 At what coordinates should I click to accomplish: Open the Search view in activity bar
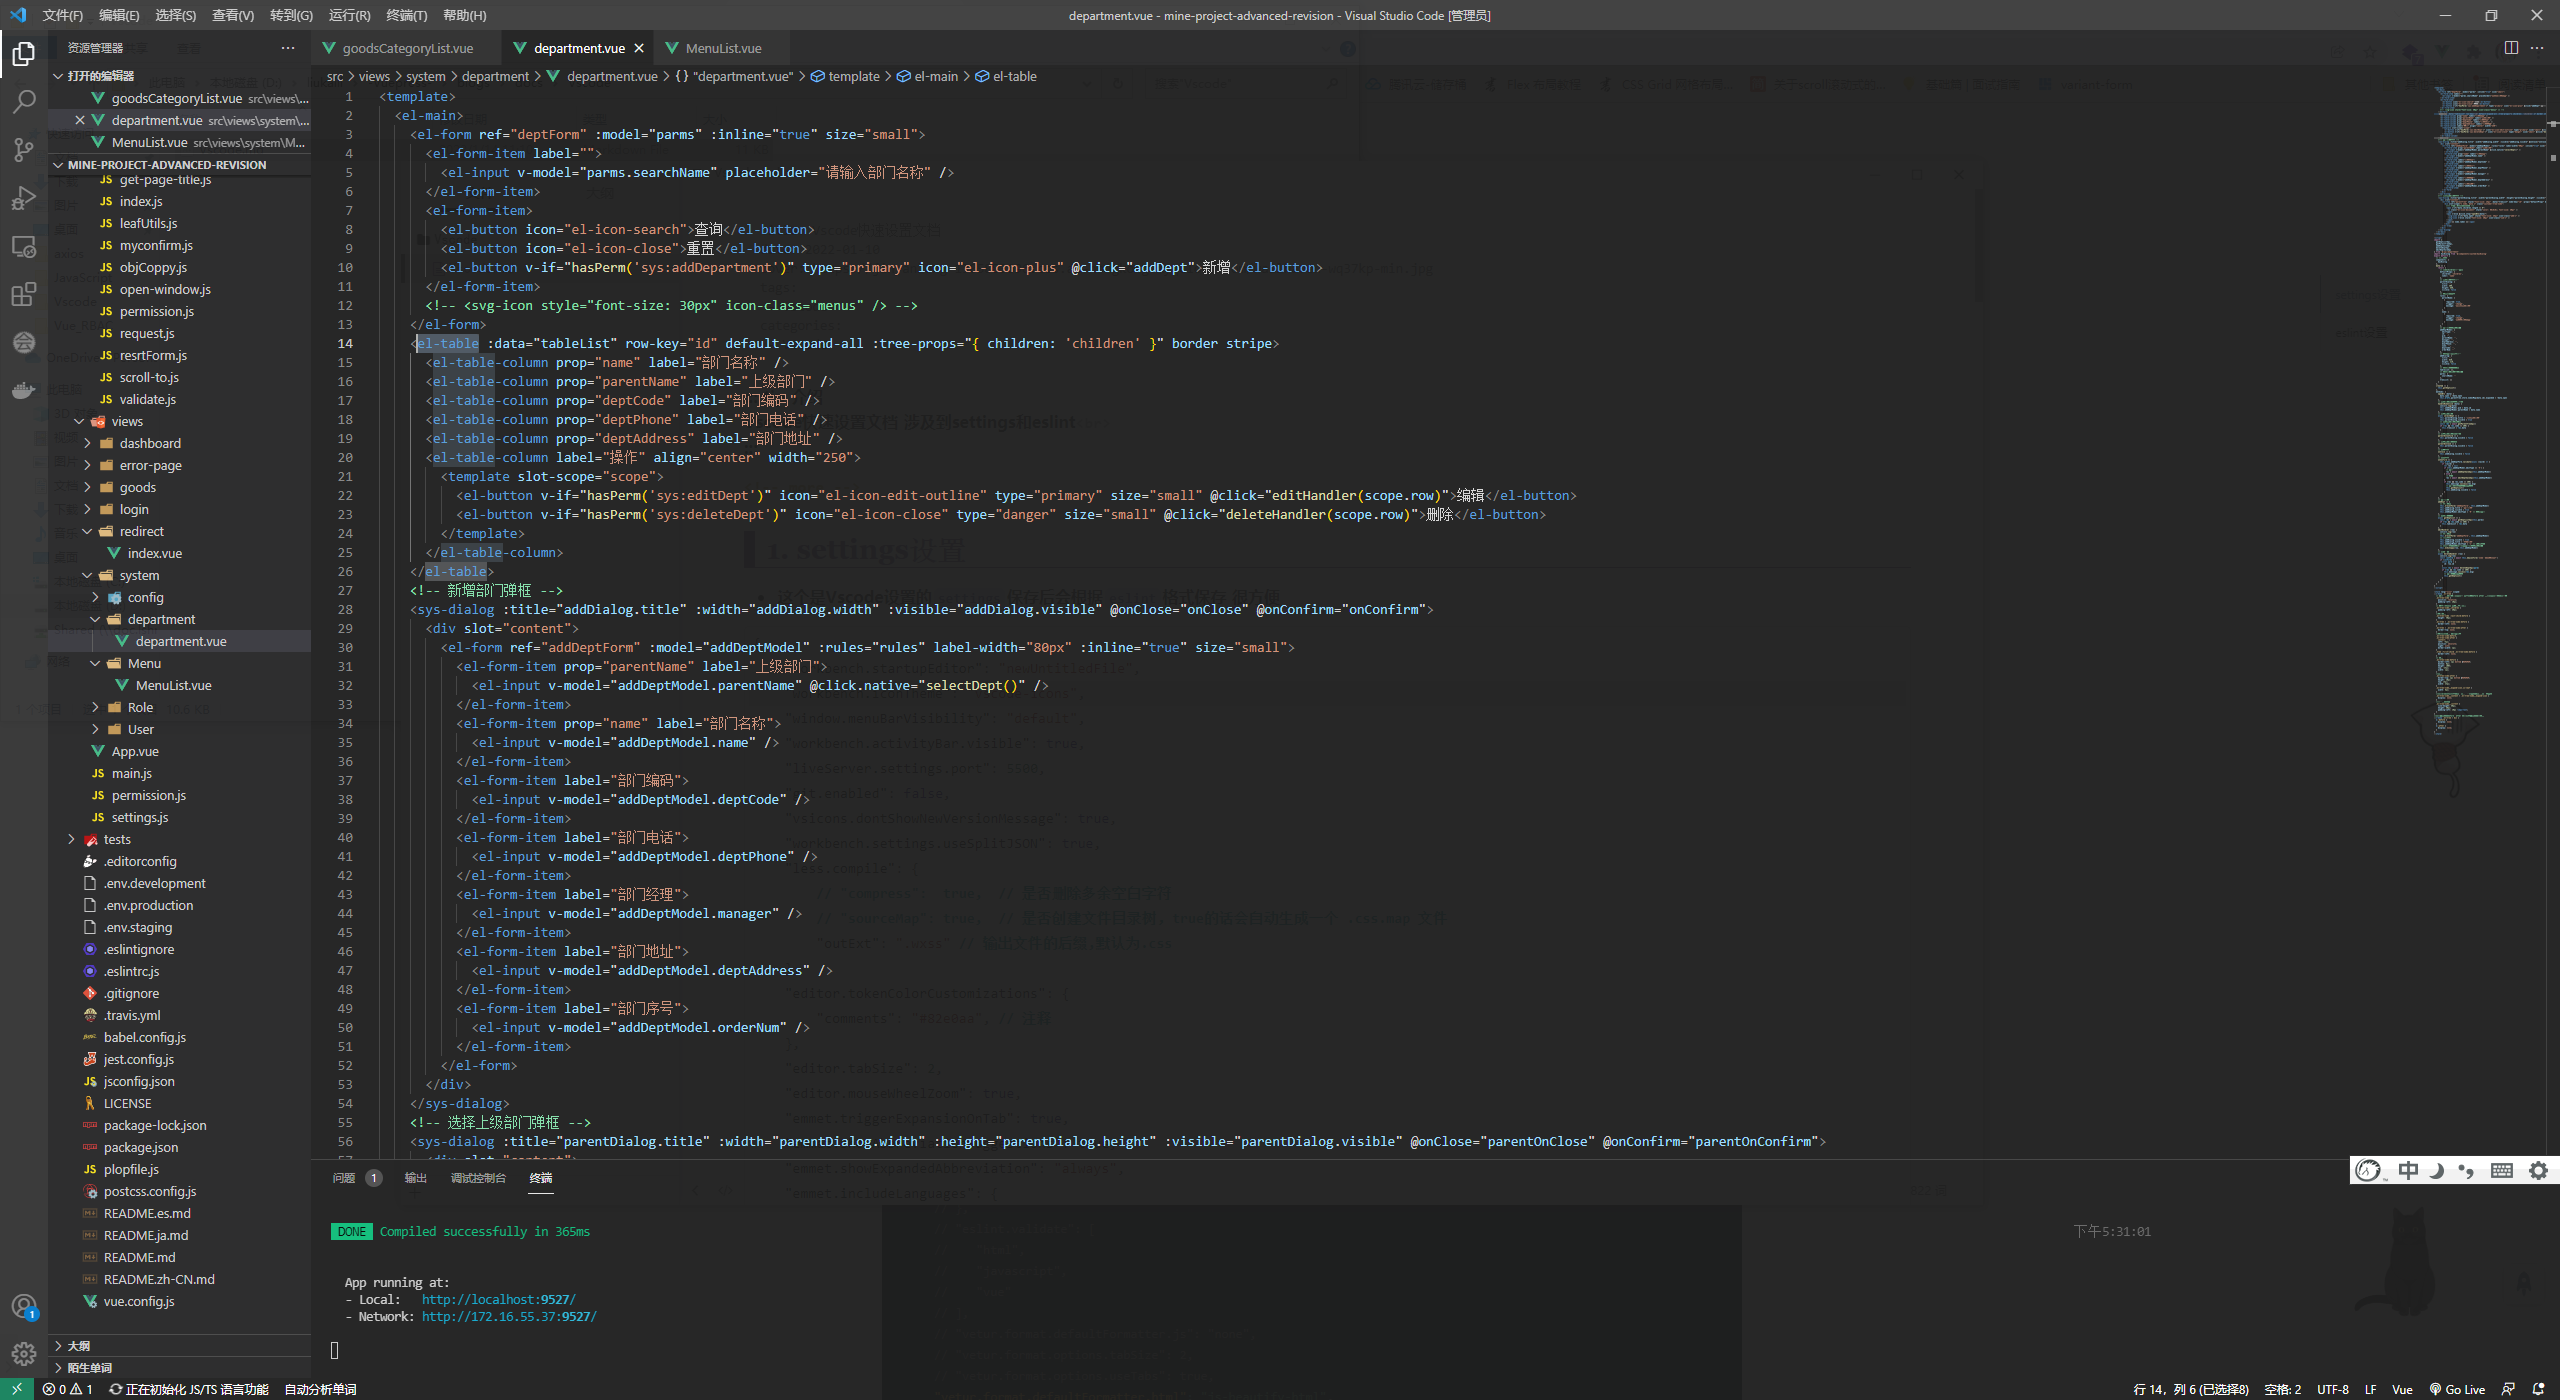pyautogui.click(x=24, y=102)
